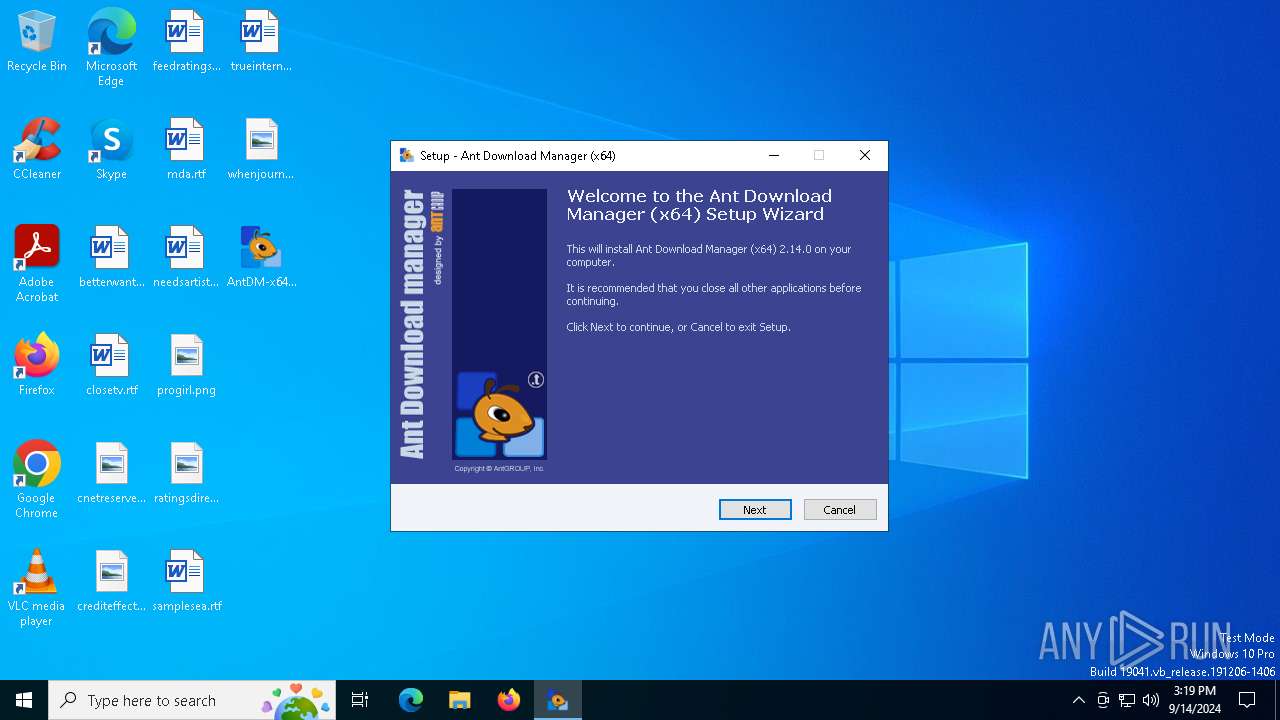Screen dimensions: 1280x720
Task: Select the progirl.png image icon
Action: pyautogui.click(x=186, y=365)
